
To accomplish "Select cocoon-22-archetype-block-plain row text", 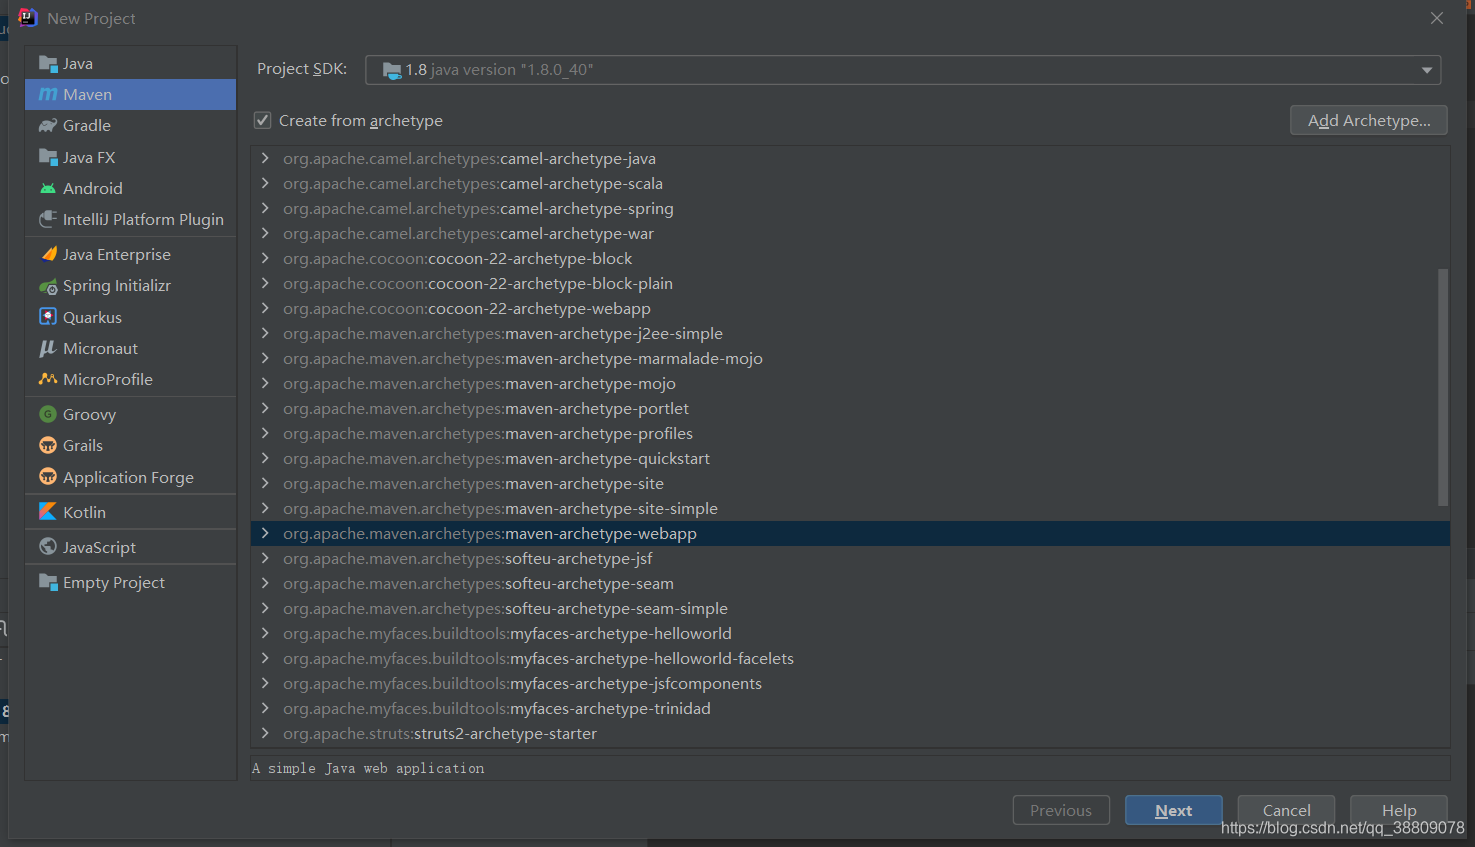I will tap(478, 284).
